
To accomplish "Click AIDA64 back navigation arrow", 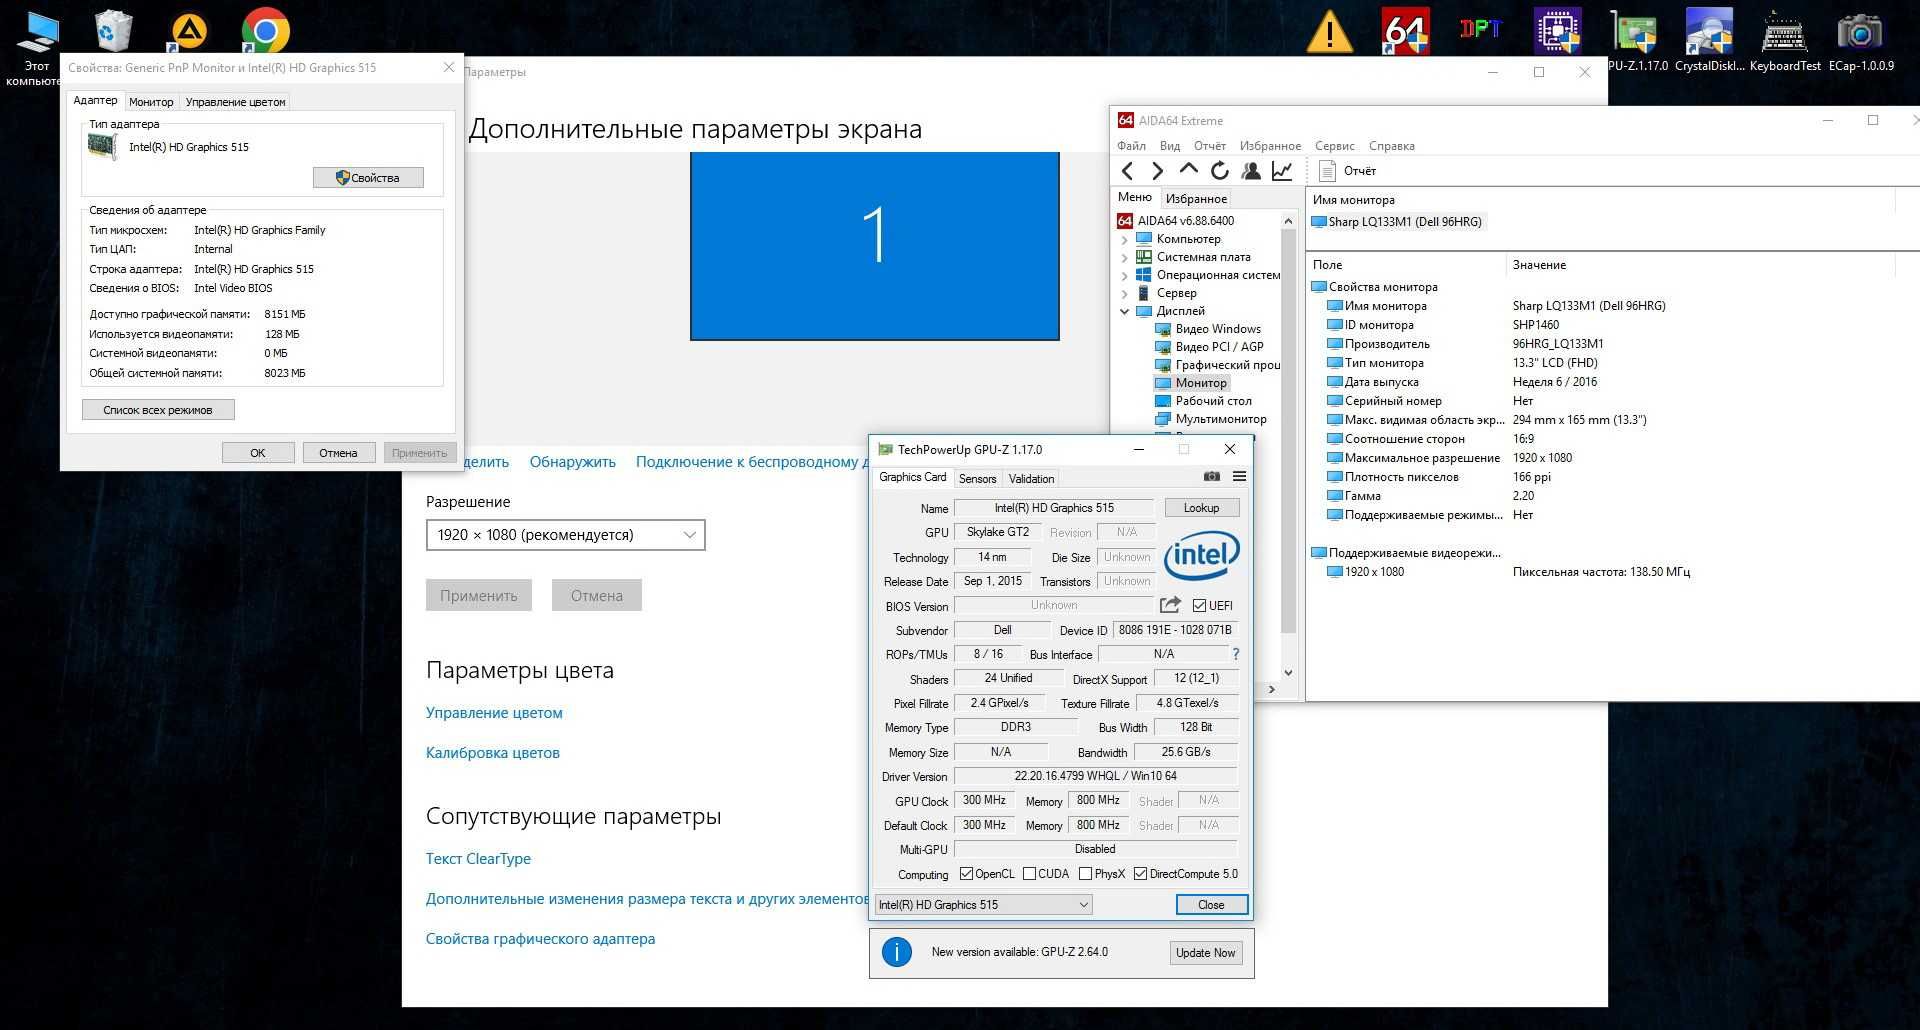I will (x=1128, y=171).
